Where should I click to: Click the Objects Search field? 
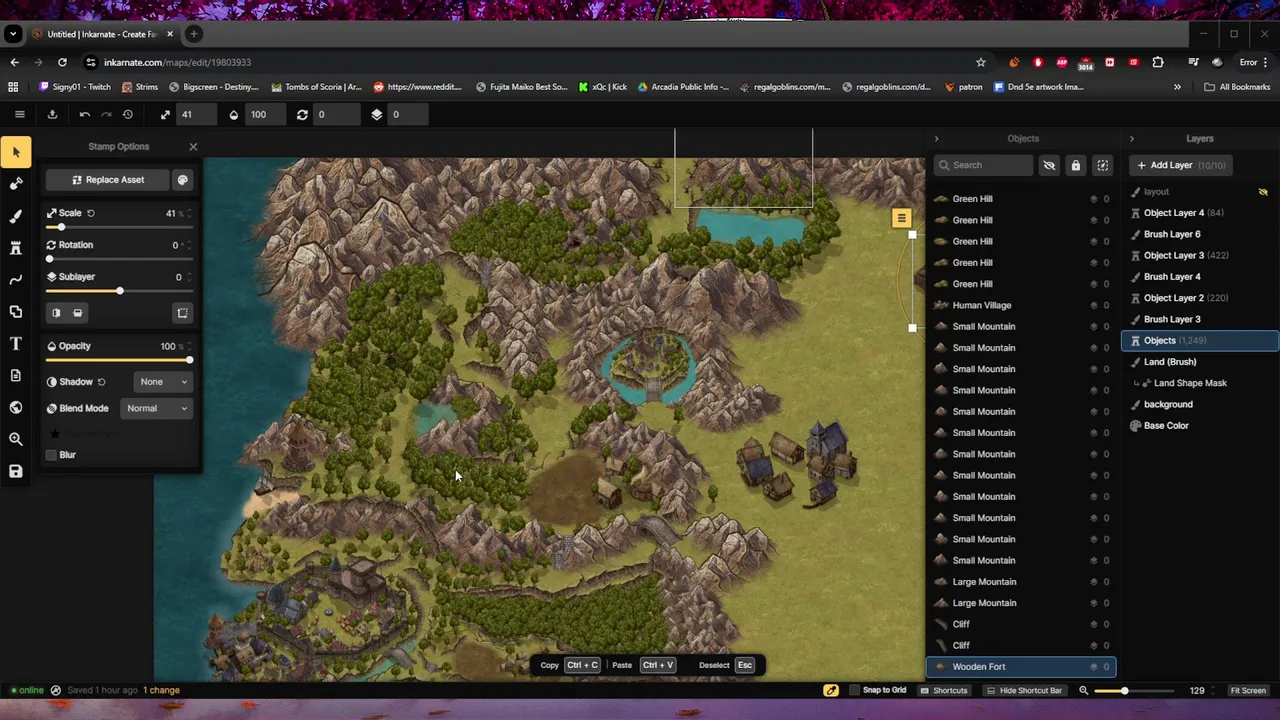pos(983,165)
